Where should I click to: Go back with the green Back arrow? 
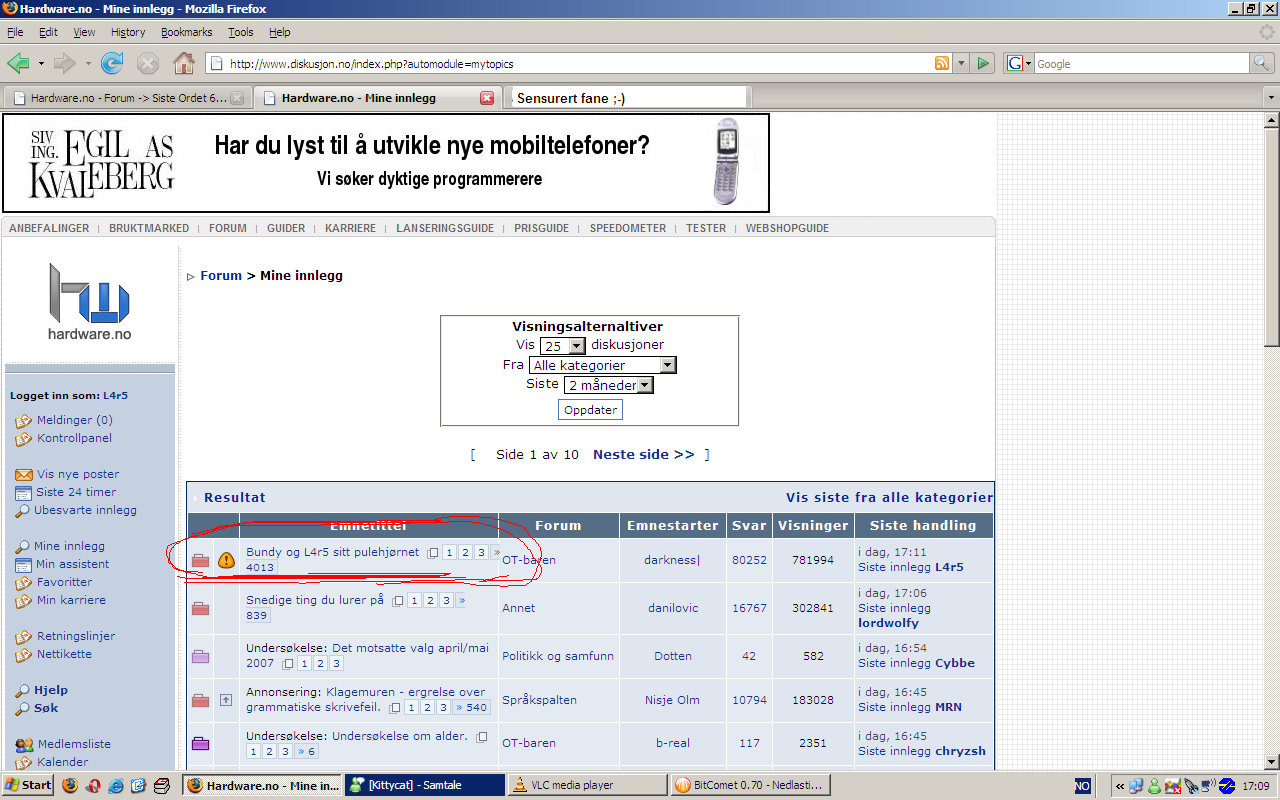pyautogui.click(x=19, y=63)
